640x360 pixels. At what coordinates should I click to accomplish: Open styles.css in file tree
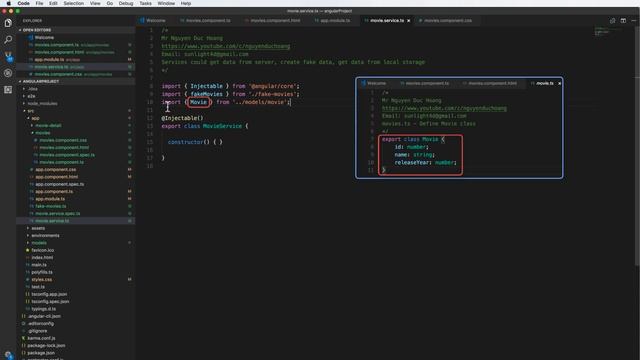[42, 280]
